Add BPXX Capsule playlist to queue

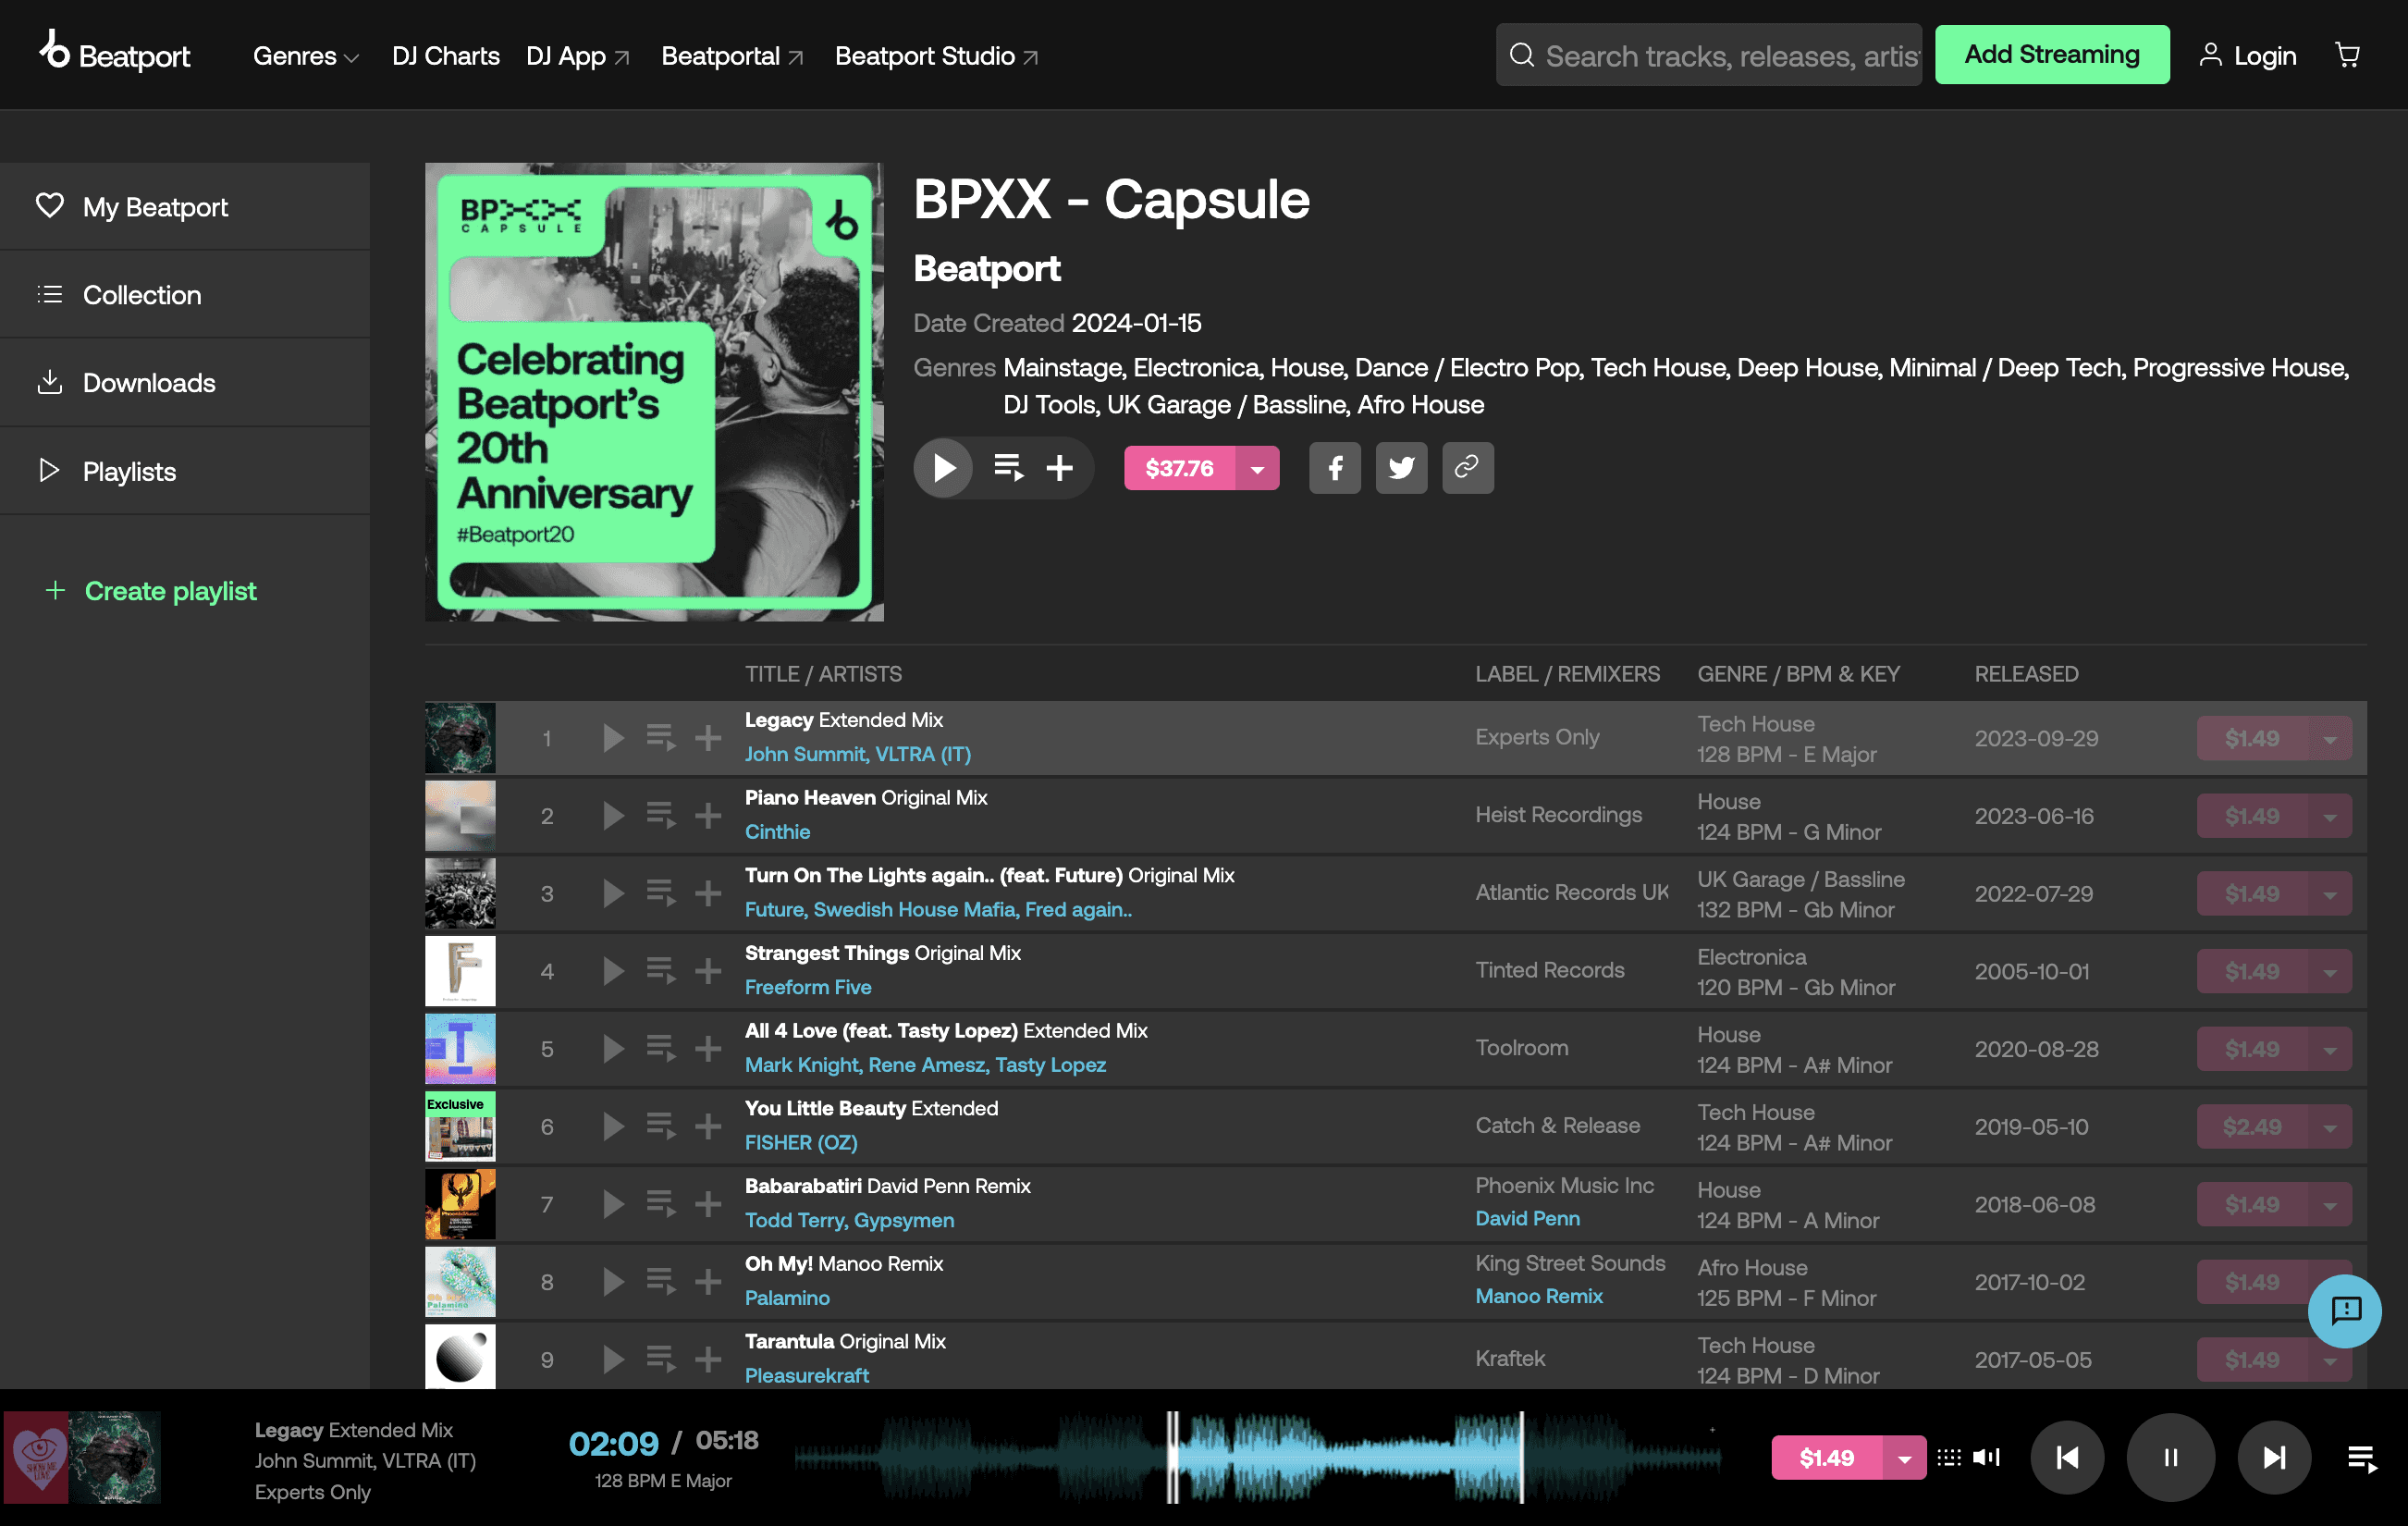coord(1008,467)
